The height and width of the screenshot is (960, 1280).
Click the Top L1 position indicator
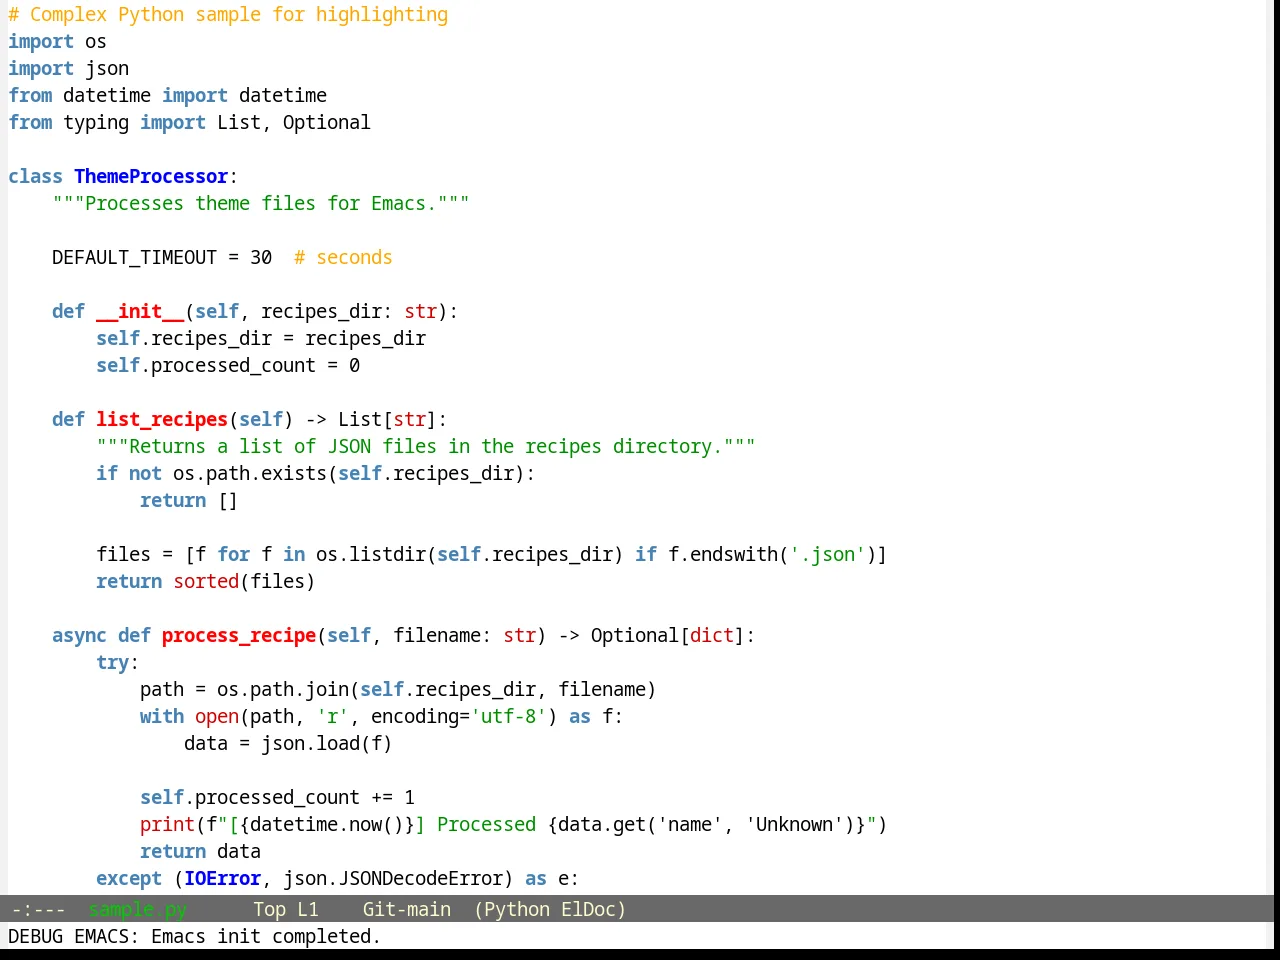coord(285,909)
